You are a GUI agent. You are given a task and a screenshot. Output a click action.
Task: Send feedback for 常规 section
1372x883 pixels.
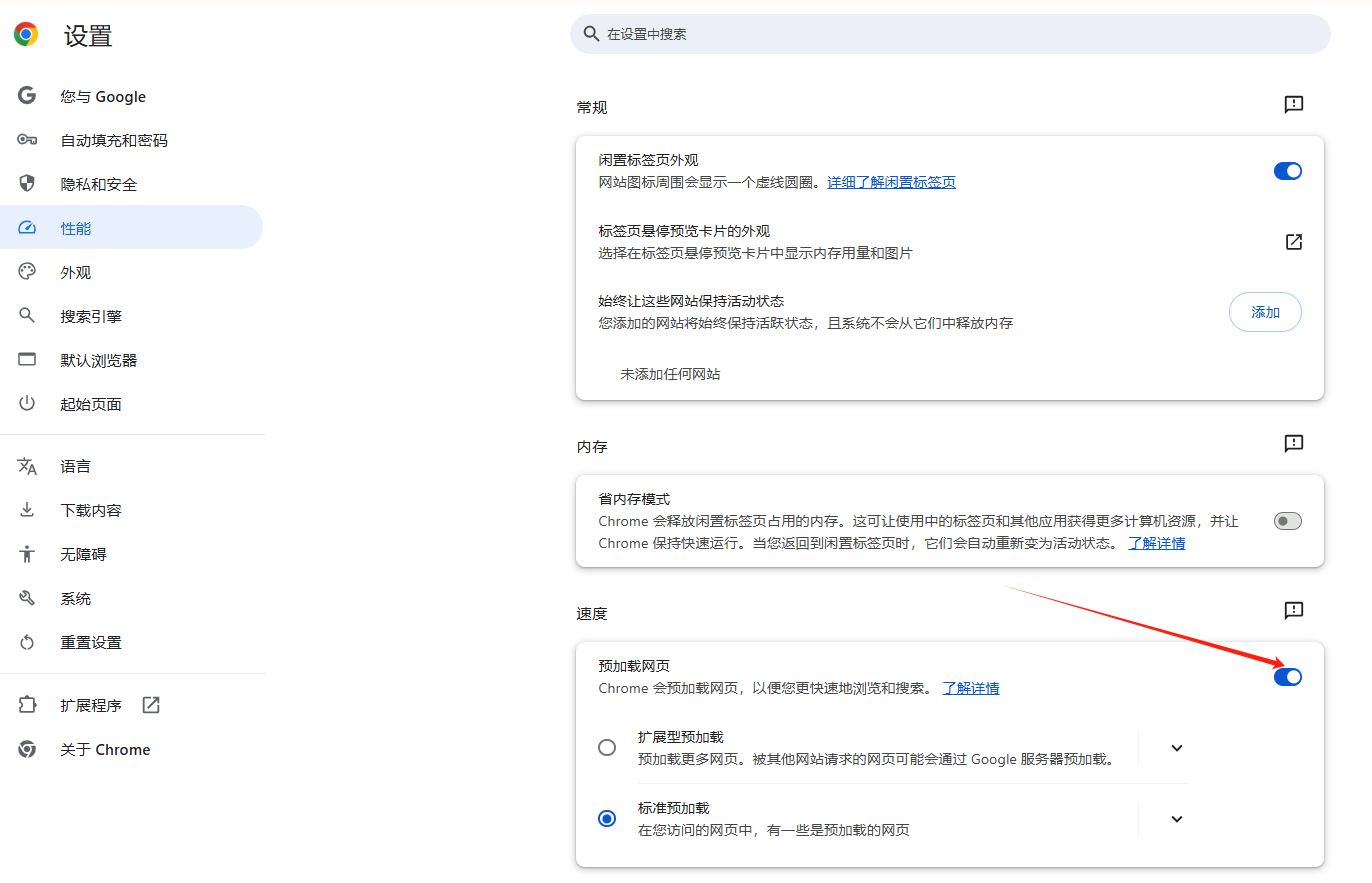1294,104
